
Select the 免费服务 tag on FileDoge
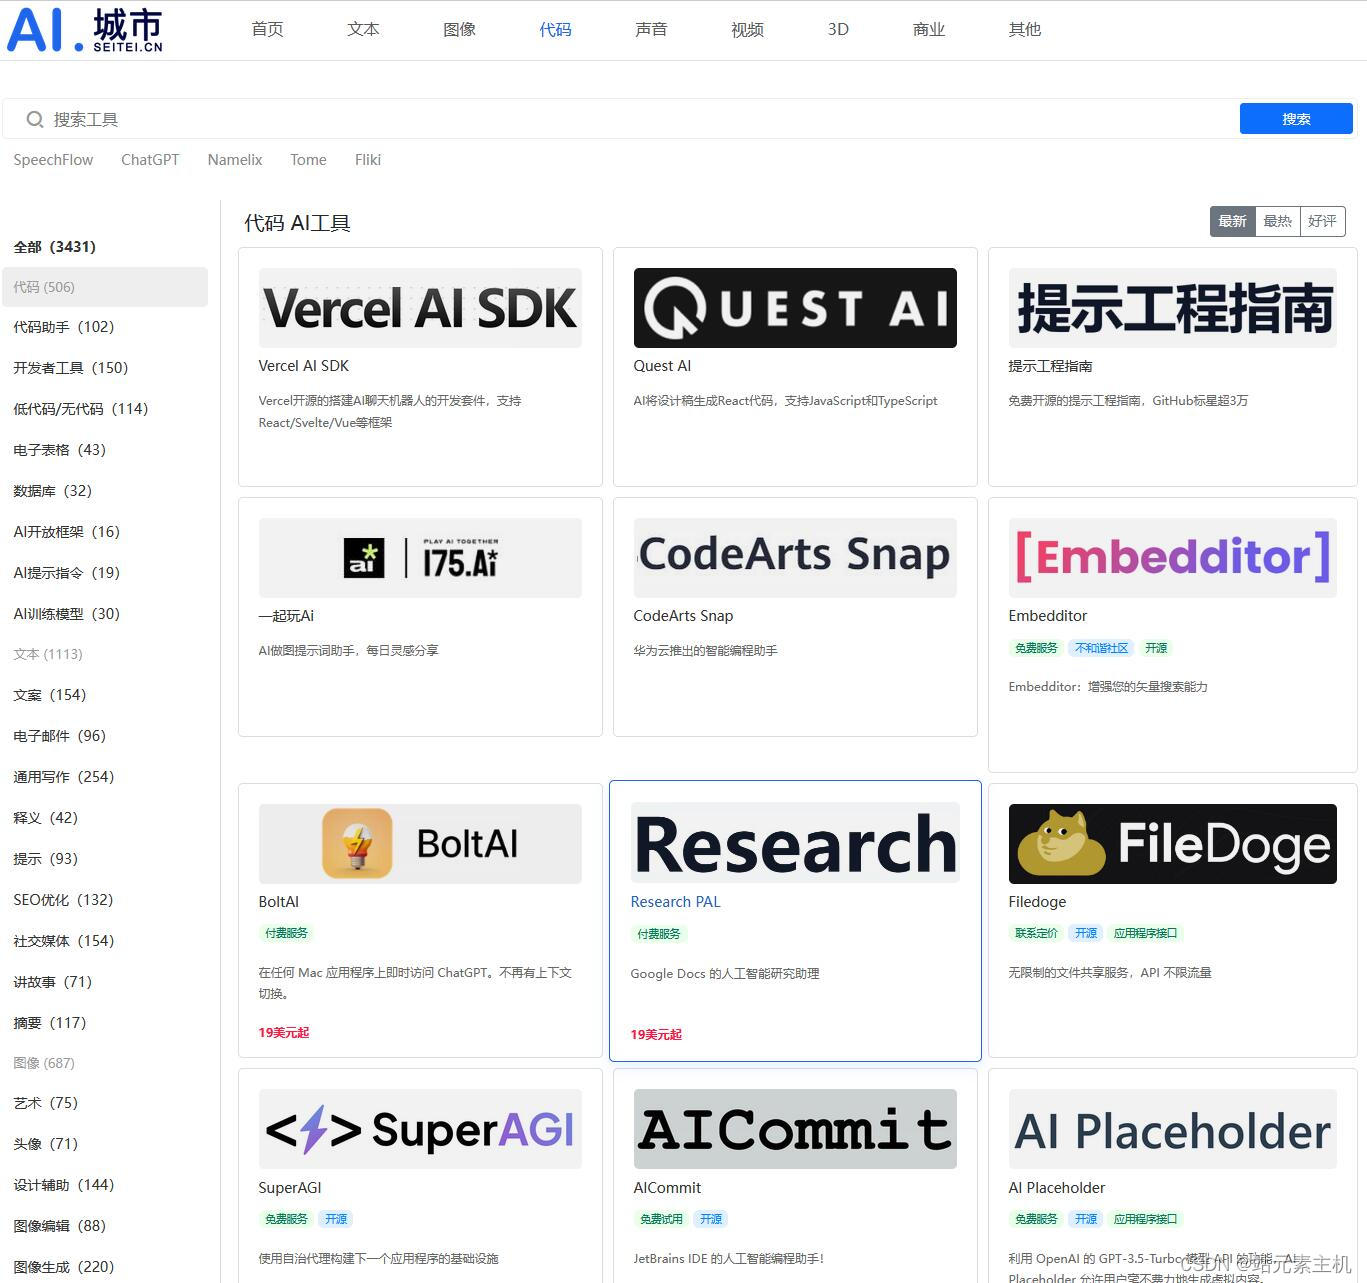pos(1035,933)
